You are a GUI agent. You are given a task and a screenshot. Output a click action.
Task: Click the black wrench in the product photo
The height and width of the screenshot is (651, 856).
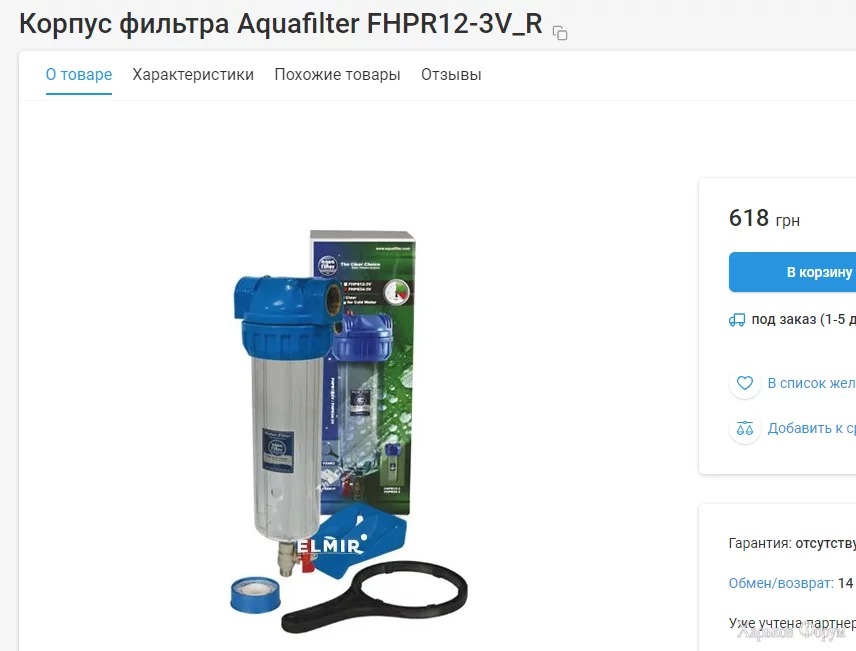tap(375, 597)
